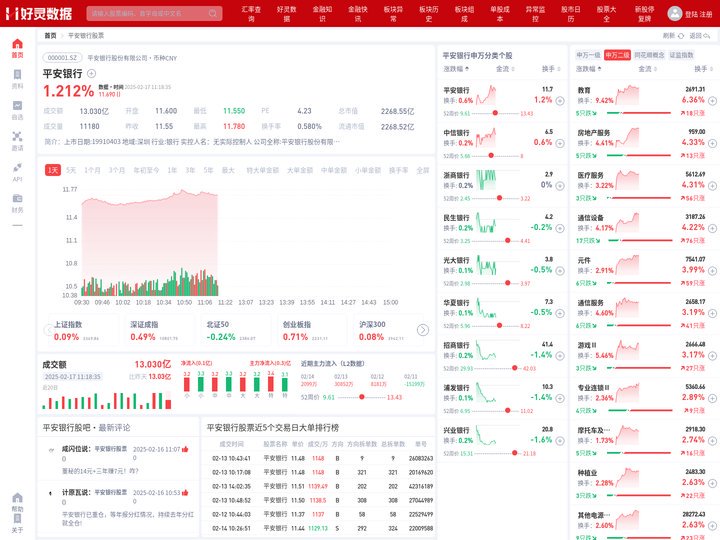This screenshot has height=540, width=720.
Task: Select the 证监指数 tab
Action: pyautogui.click(x=681, y=55)
